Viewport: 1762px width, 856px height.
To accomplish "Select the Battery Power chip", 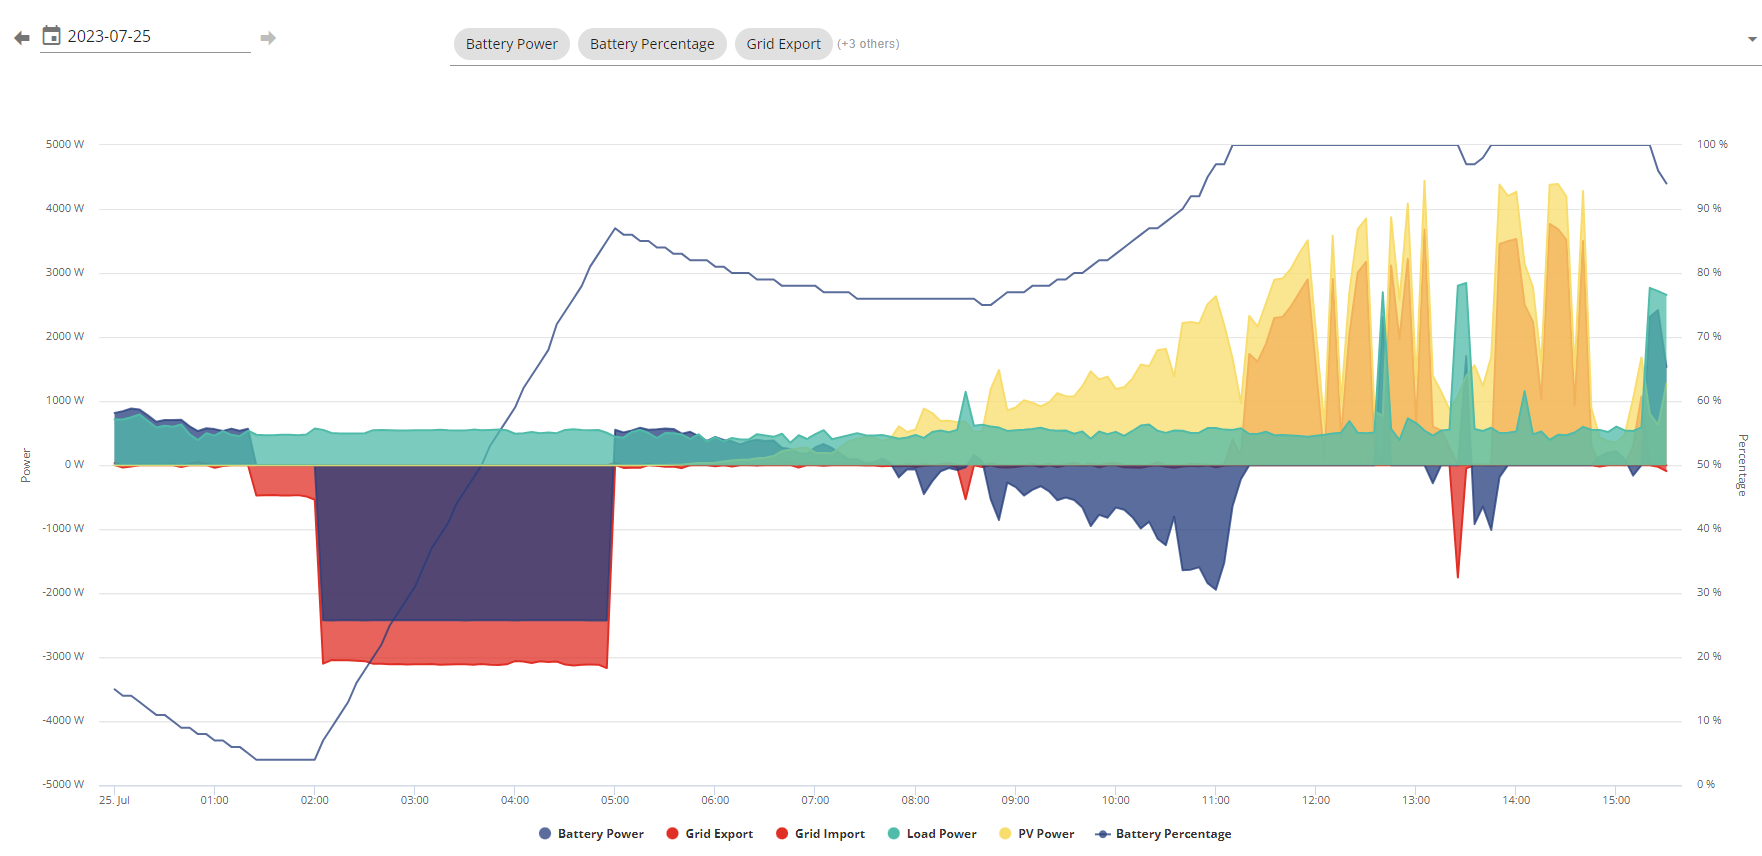I will 511,44.
